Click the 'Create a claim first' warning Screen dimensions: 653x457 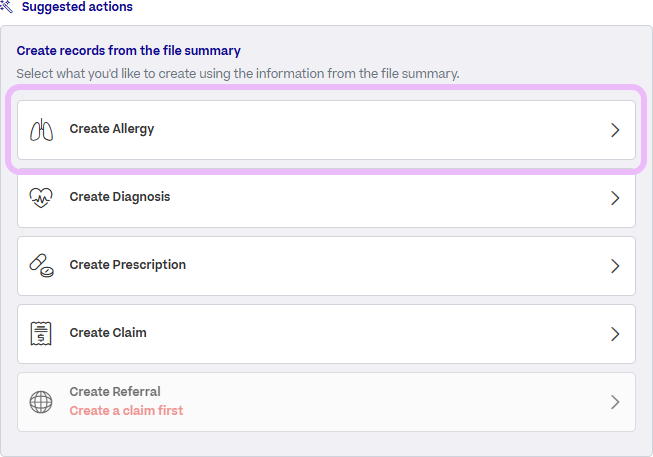[x=126, y=411]
